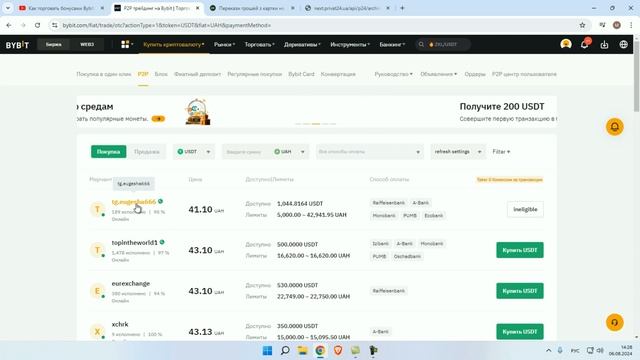Click the Получите 200 USDT banner

point(508,112)
